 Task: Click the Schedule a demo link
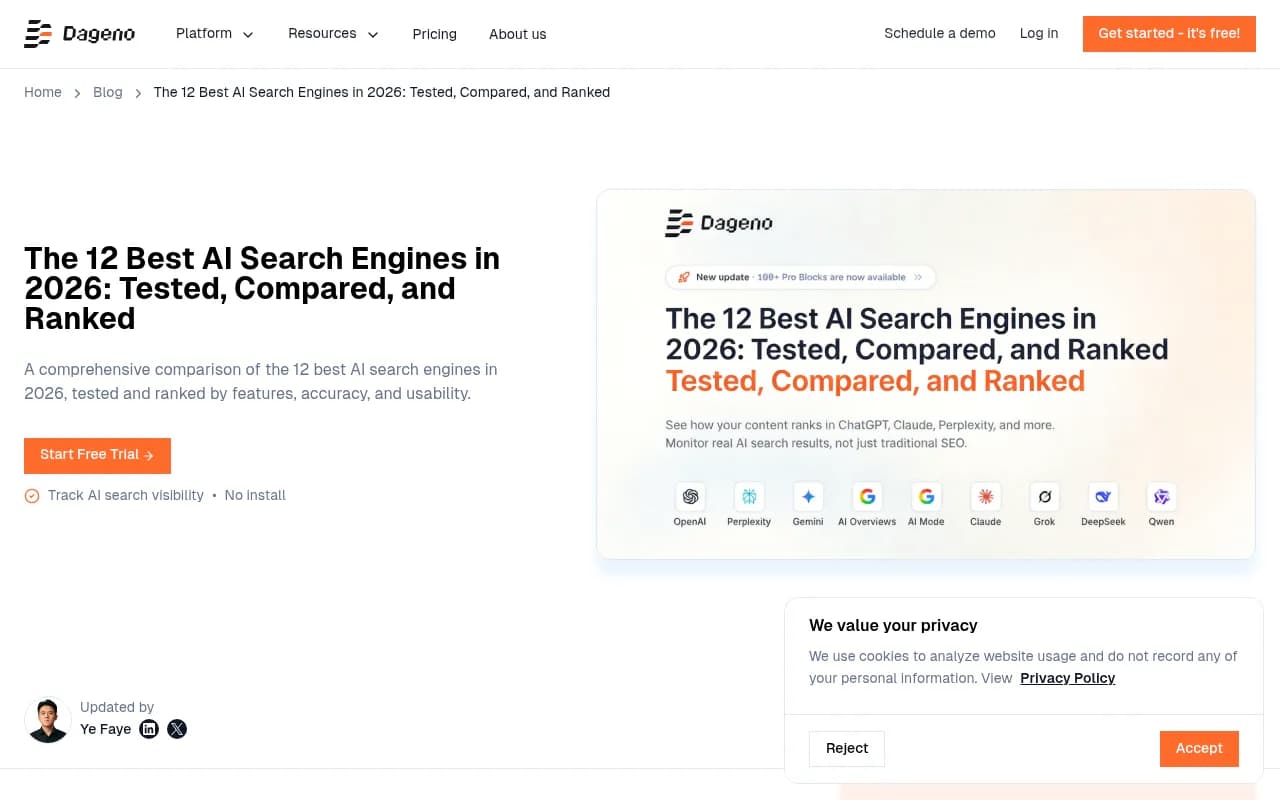pyautogui.click(x=940, y=33)
